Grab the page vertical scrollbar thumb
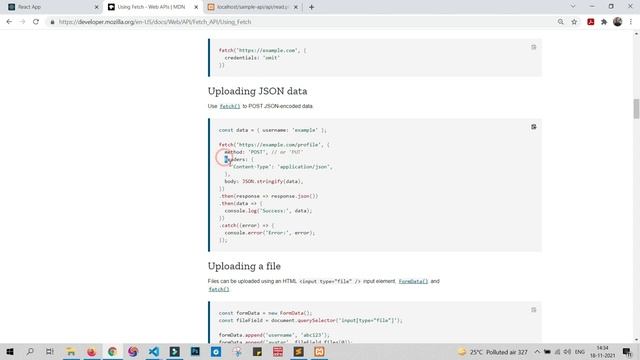The height and width of the screenshot is (360, 640). (636, 109)
